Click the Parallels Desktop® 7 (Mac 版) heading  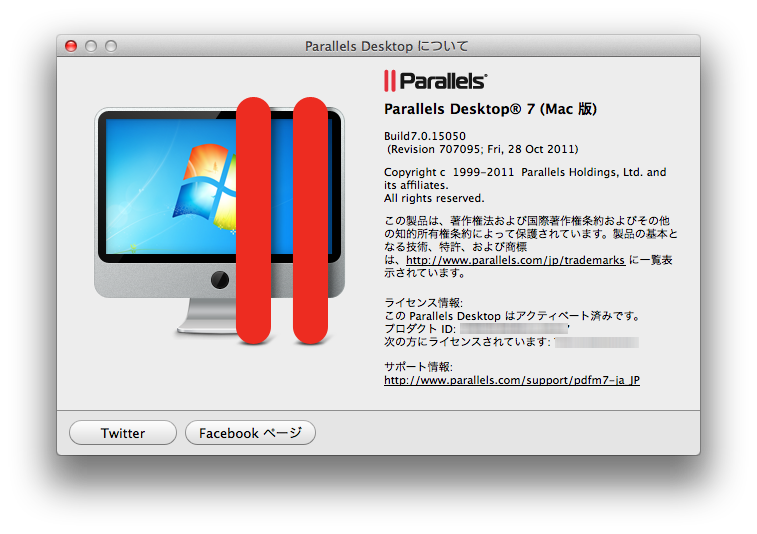(491, 109)
